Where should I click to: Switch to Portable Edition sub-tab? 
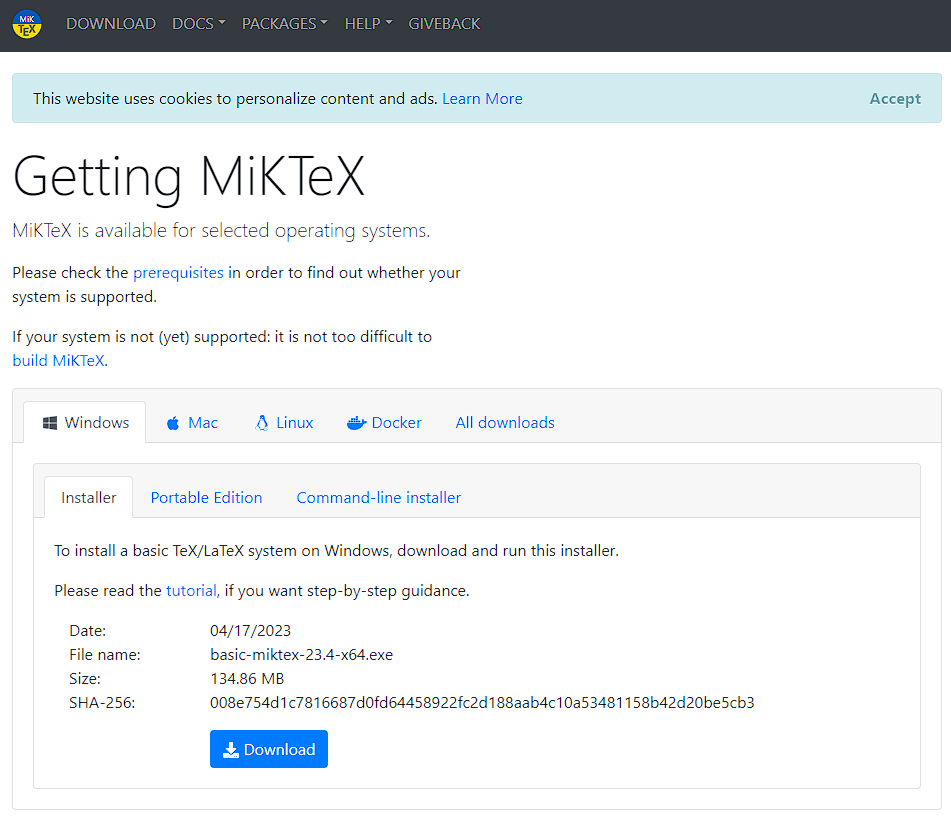click(206, 497)
